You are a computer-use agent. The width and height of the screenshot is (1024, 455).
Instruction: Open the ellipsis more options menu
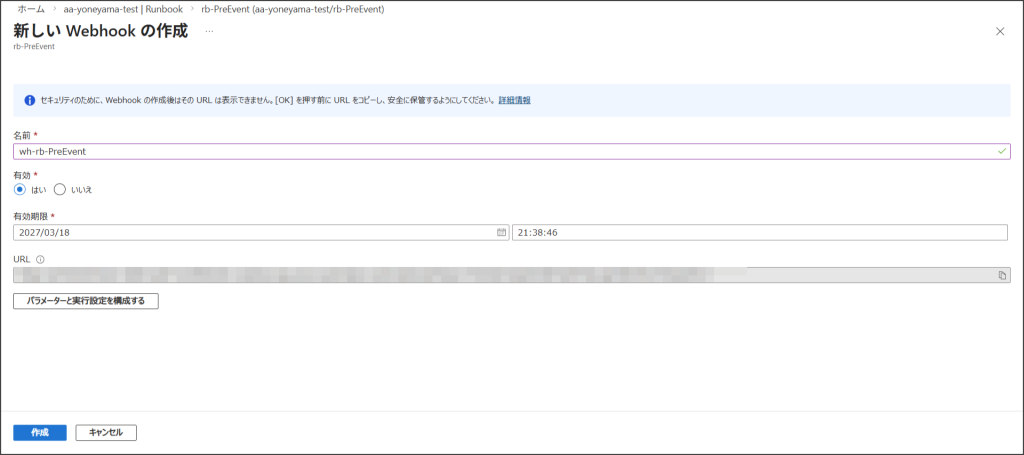click(x=209, y=31)
